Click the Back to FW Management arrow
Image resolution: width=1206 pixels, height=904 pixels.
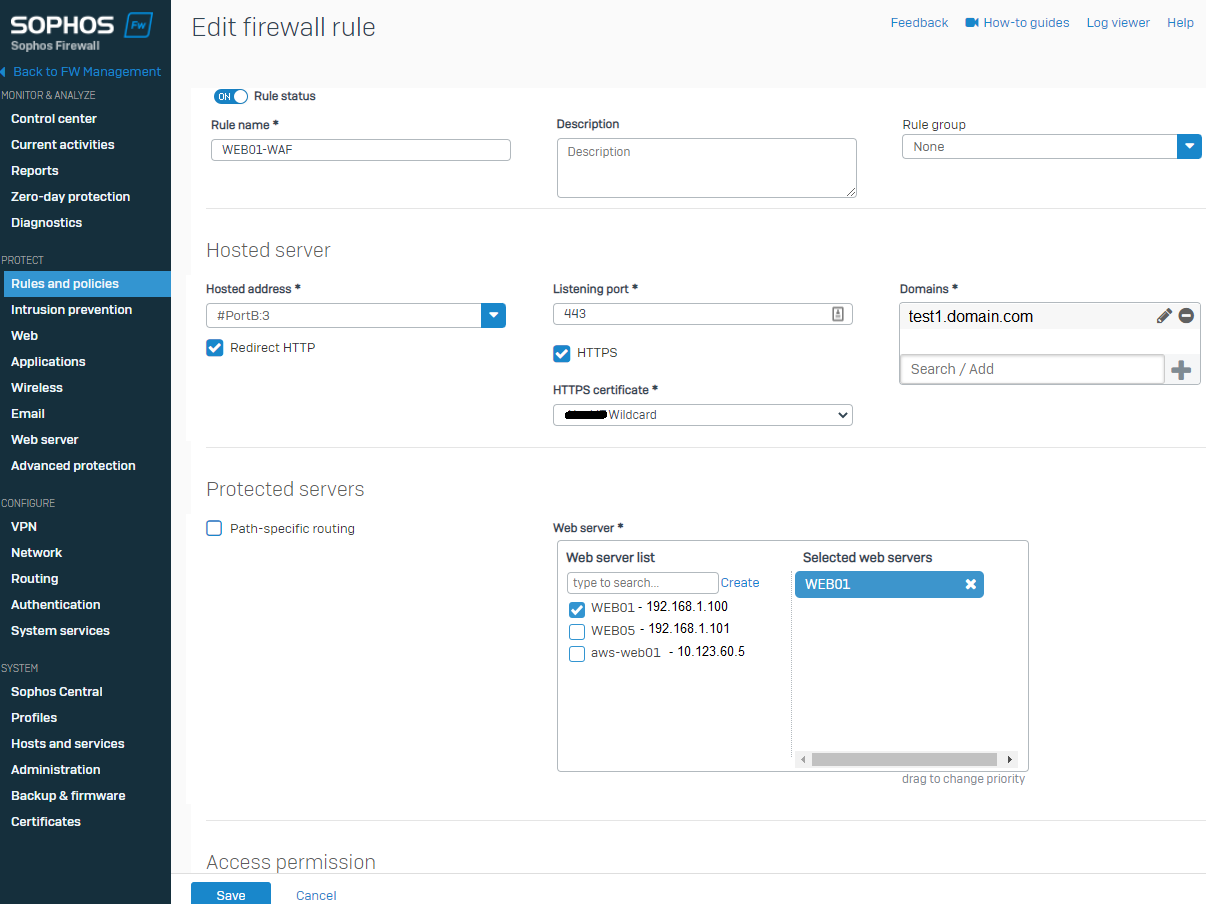tap(3, 72)
